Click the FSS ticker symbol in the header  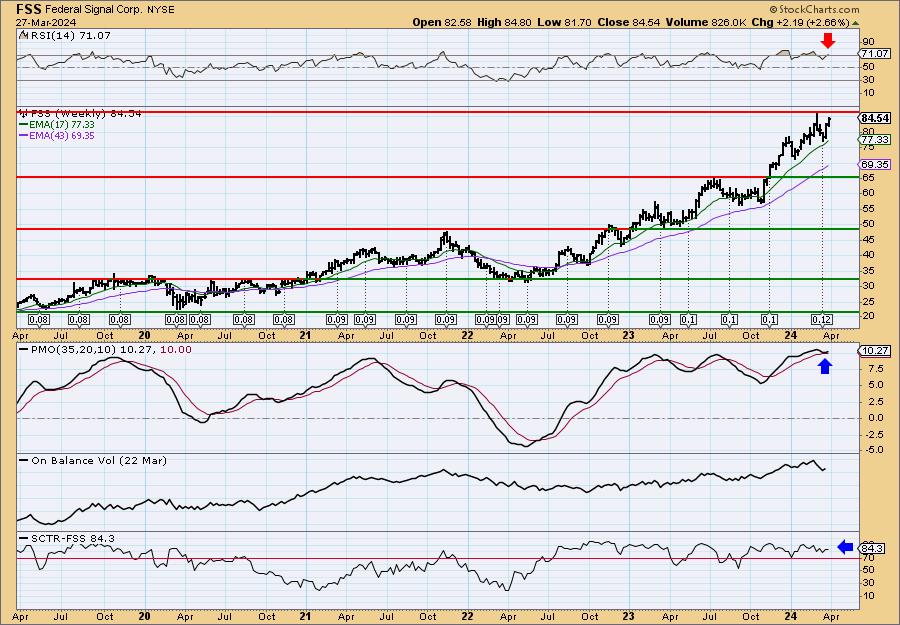point(29,9)
